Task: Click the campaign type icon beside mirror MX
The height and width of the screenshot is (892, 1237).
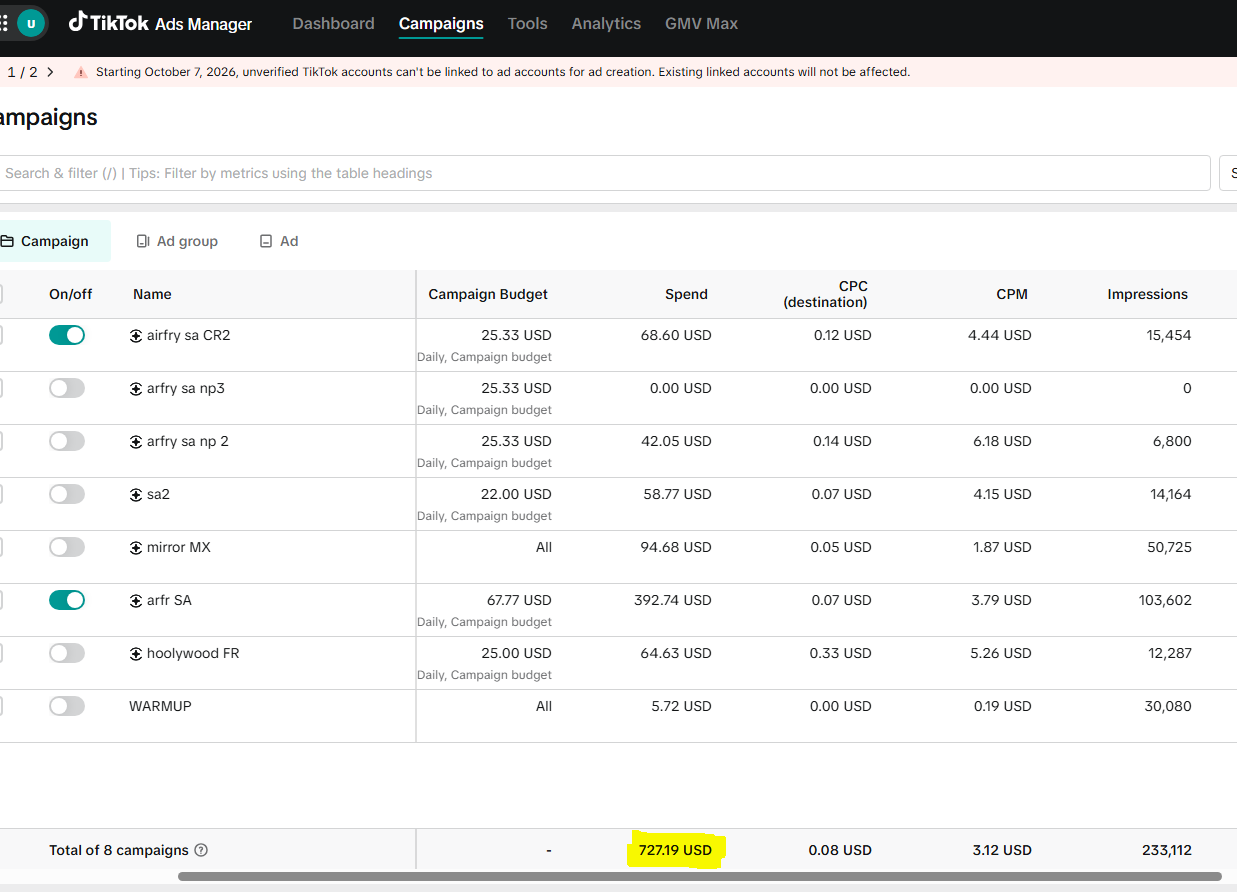Action: tap(136, 548)
